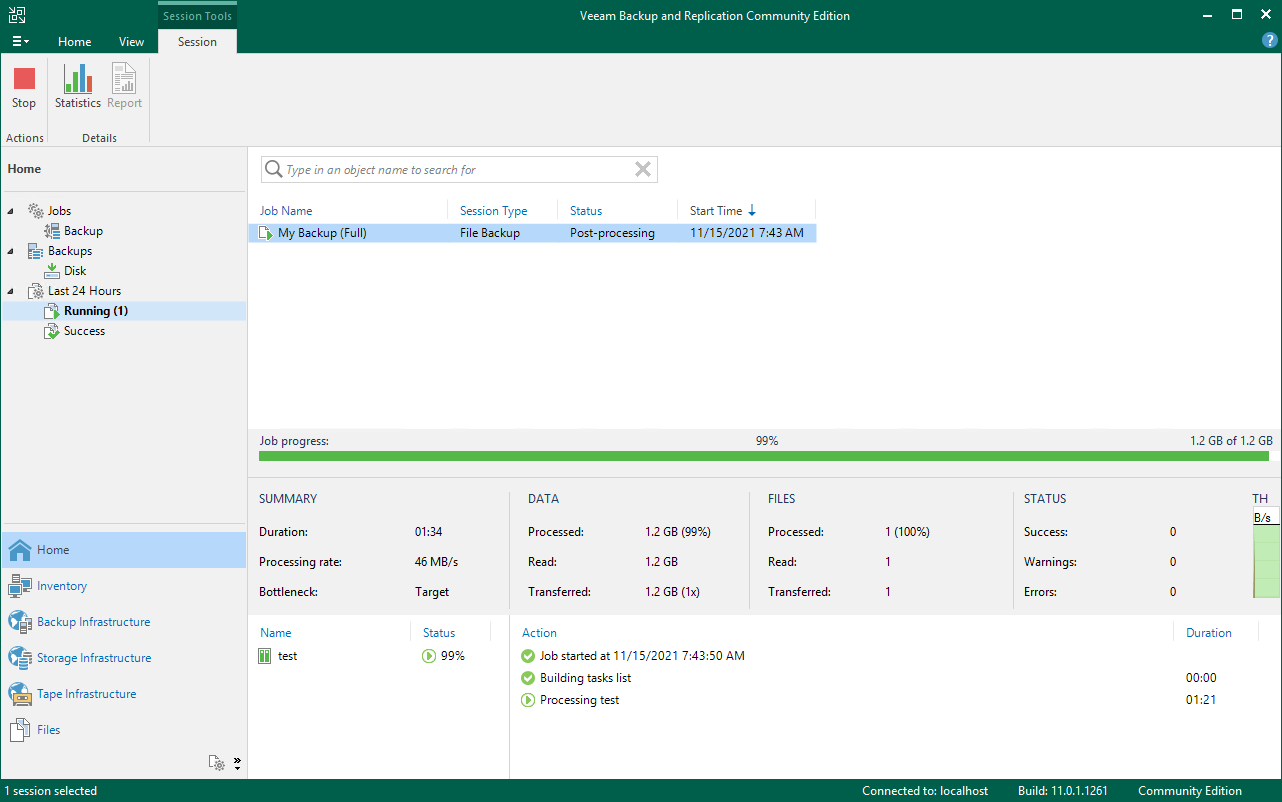
Task: Click the Jobs gear icon
Action: [x=35, y=211]
